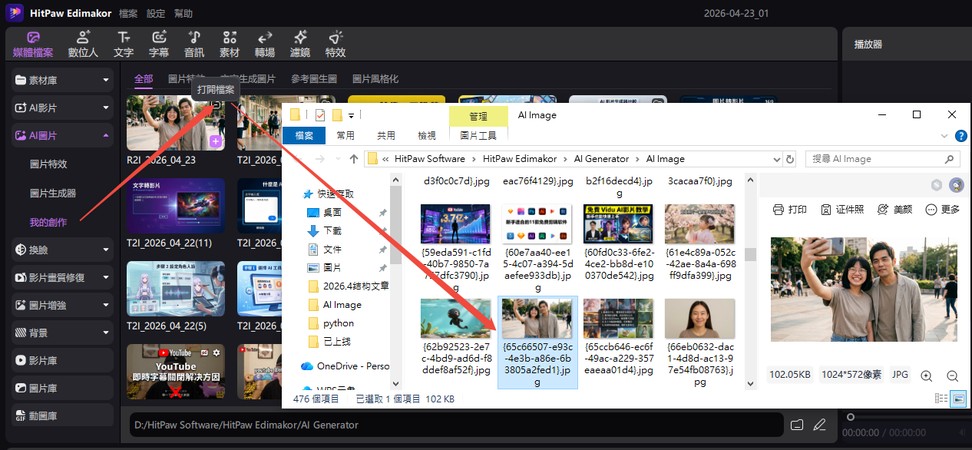Image resolution: width=972 pixels, height=450 pixels.
Task: Open the 轉場 transitions panel
Action: pyautogui.click(x=265, y=45)
